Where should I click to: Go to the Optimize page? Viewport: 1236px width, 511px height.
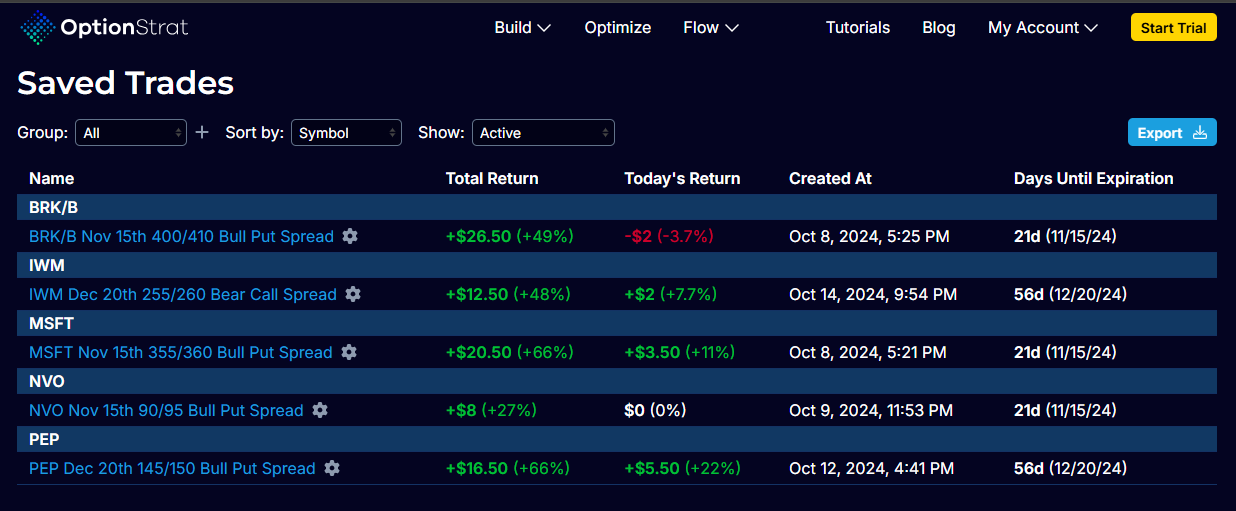tap(617, 28)
